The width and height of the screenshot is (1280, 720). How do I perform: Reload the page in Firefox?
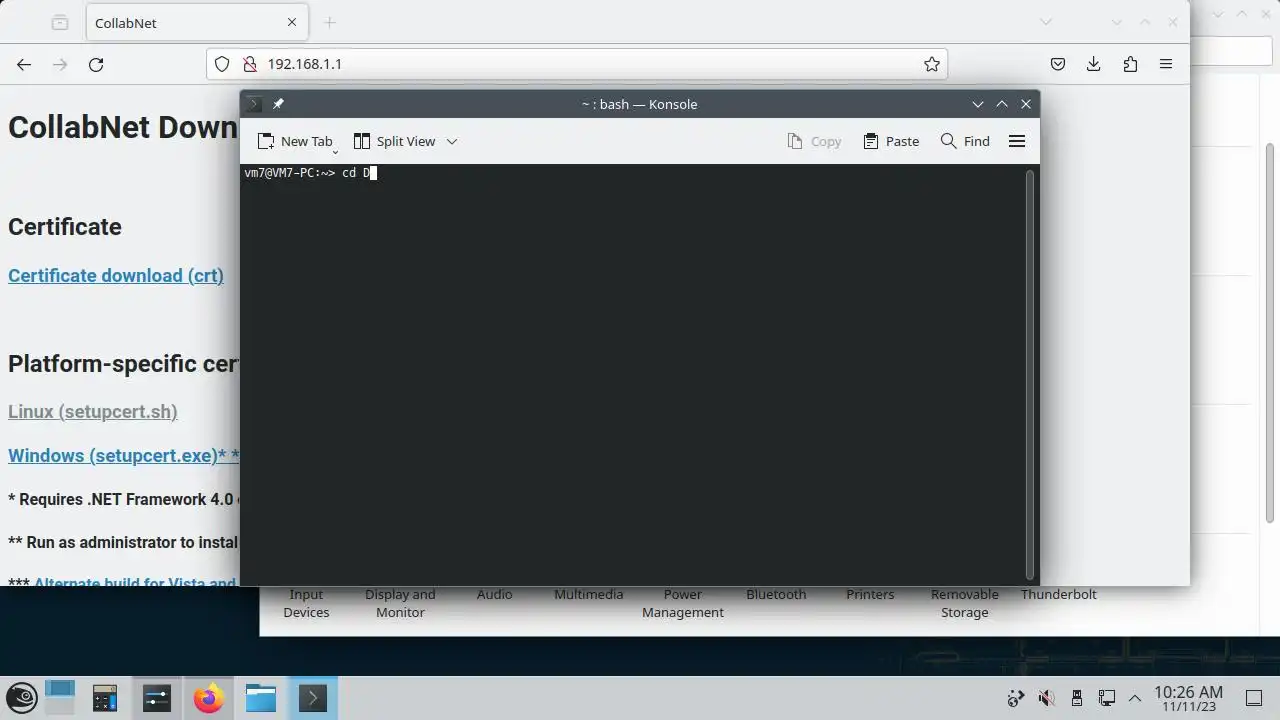tap(96, 64)
